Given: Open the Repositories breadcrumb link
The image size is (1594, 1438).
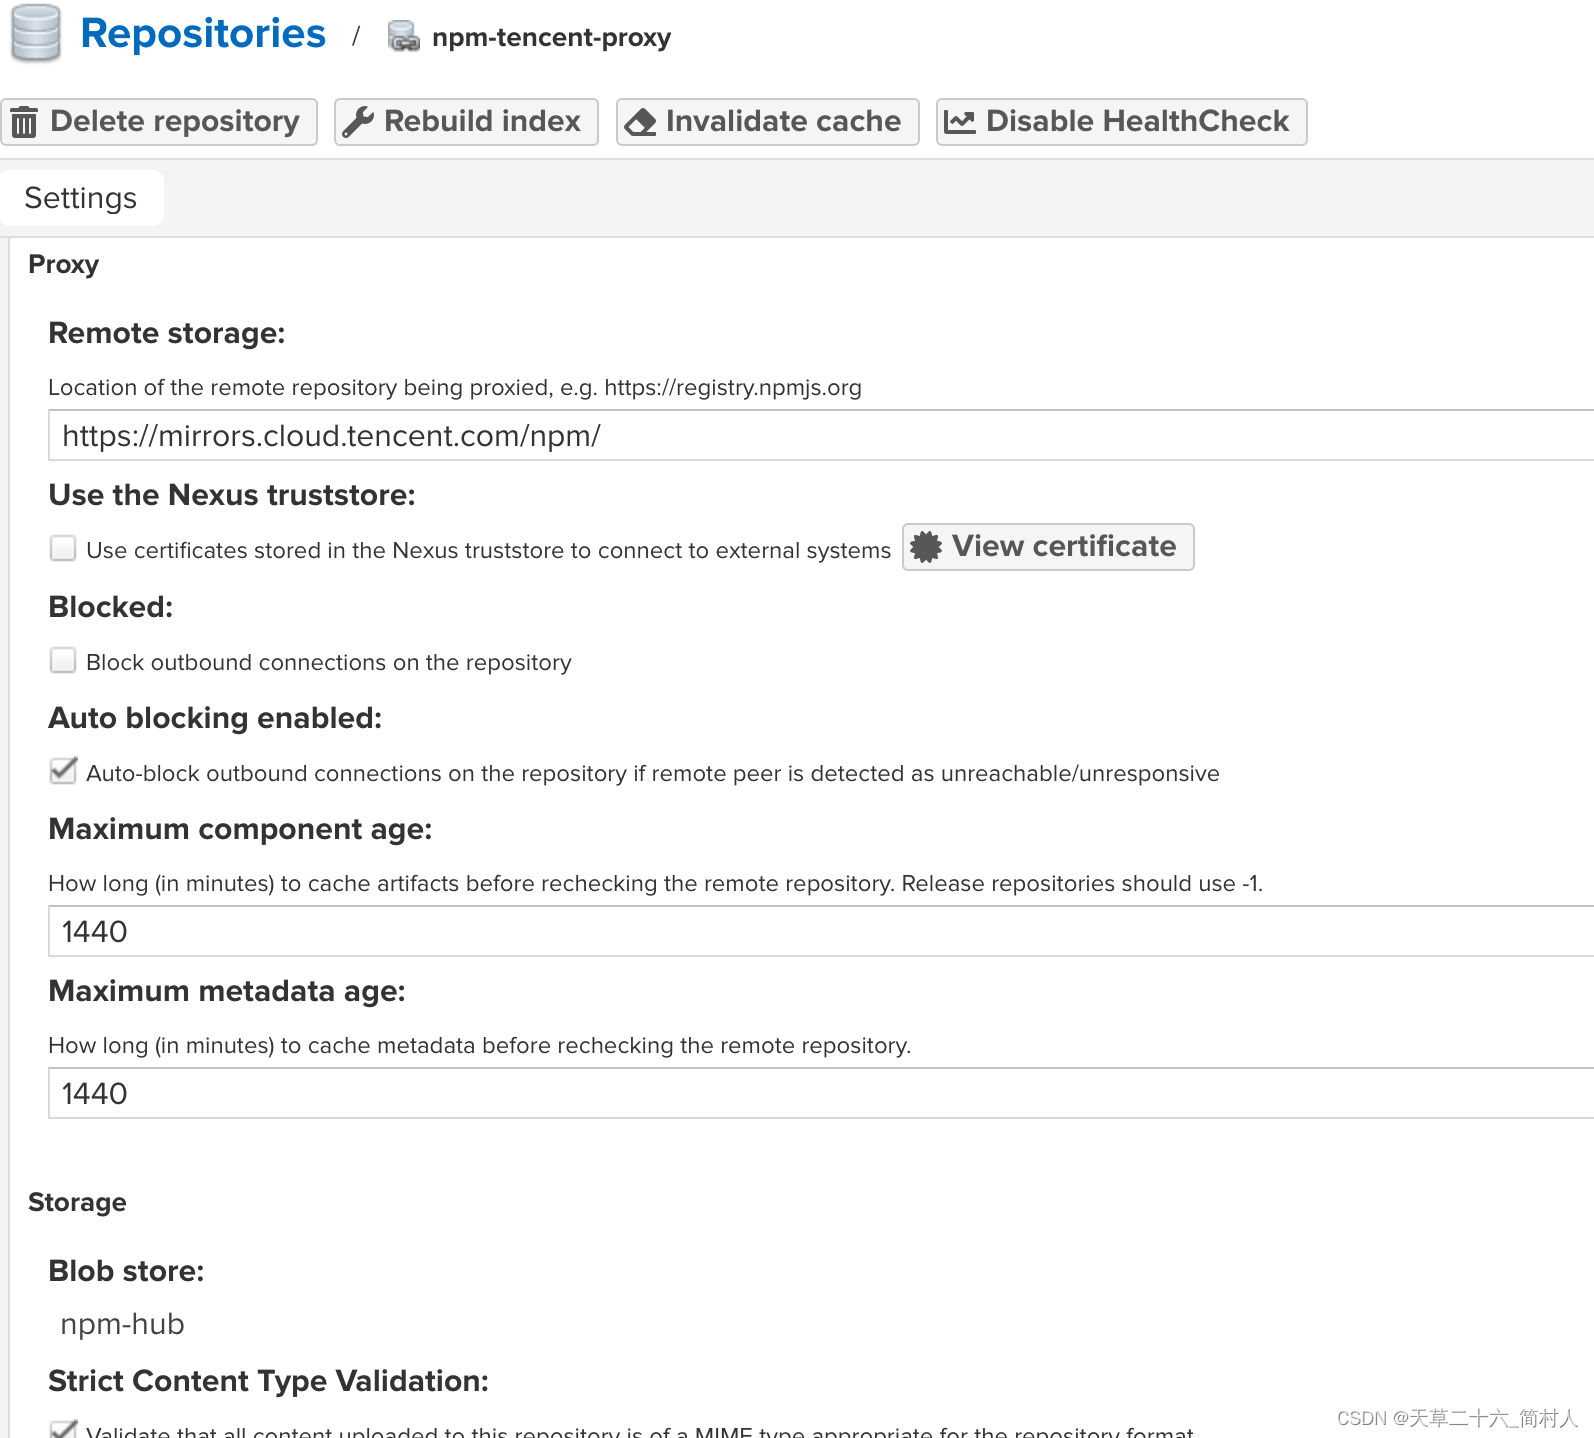Looking at the screenshot, I should click(x=203, y=34).
